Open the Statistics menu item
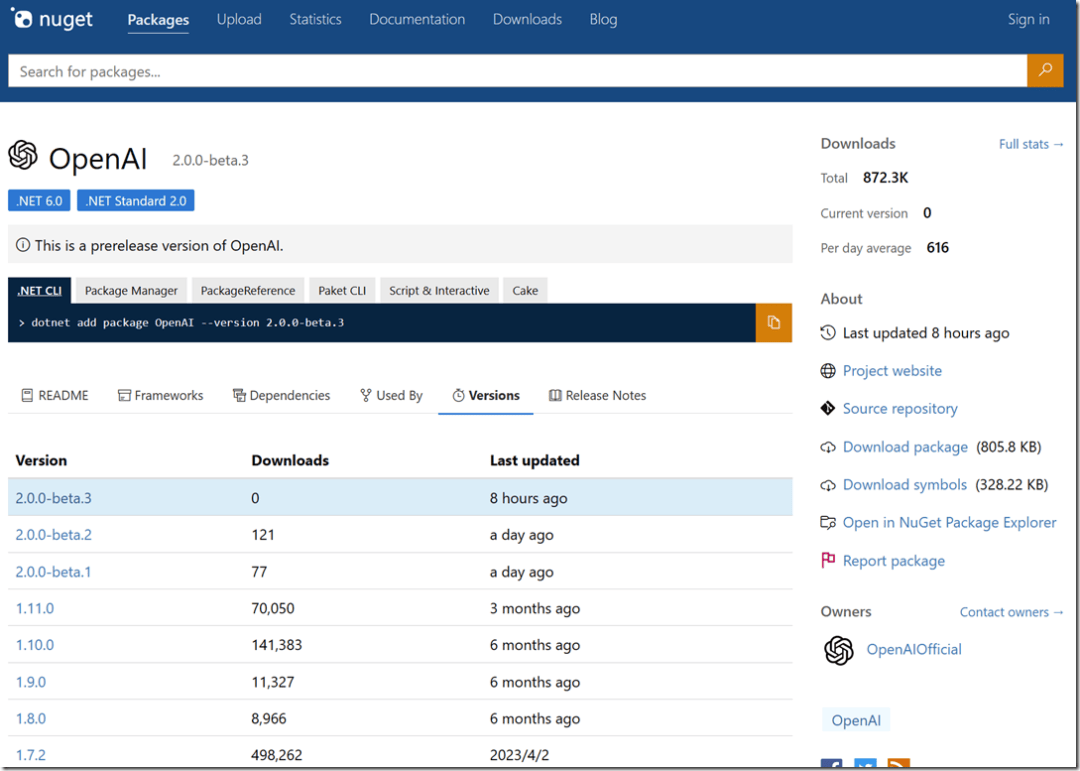 click(x=315, y=20)
